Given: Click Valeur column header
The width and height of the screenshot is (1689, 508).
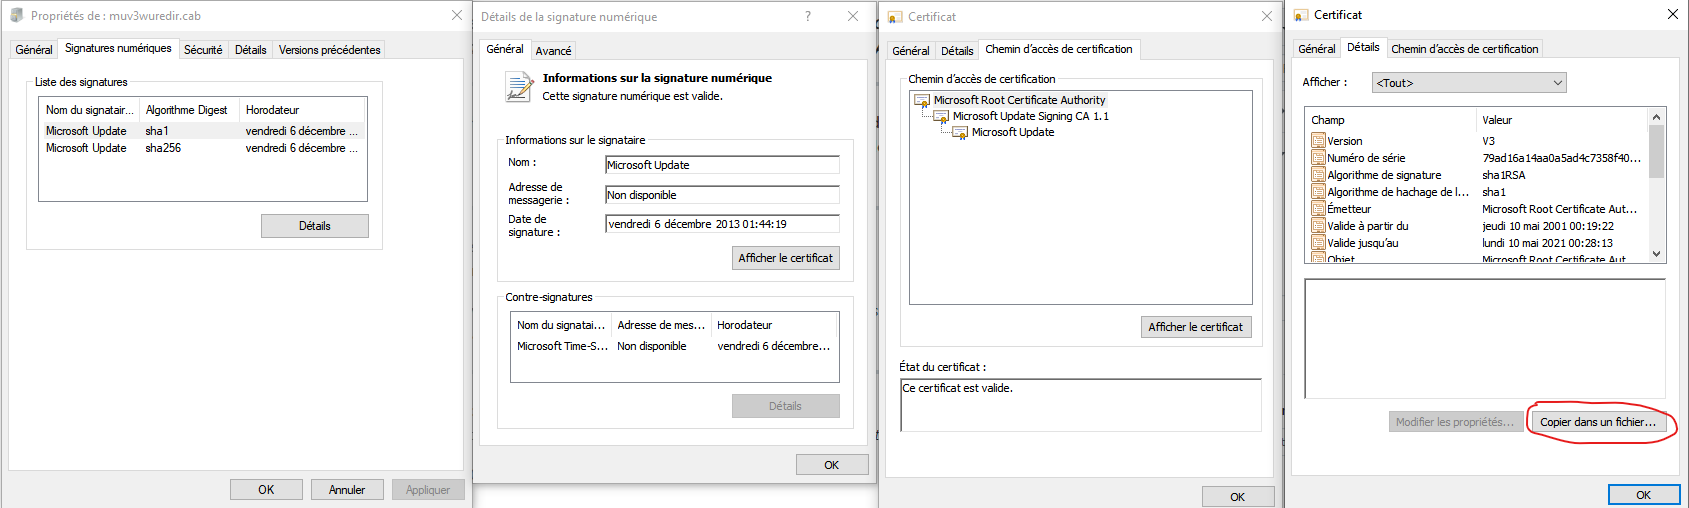Looking at the screenshot, I should click(1561, 120).
